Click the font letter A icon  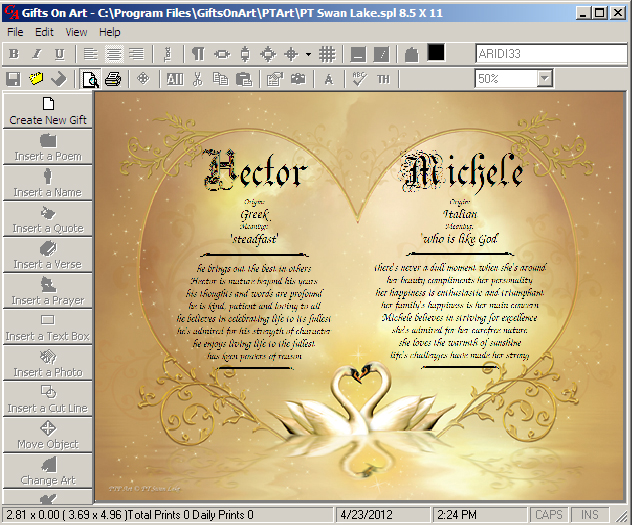(329, 79)
